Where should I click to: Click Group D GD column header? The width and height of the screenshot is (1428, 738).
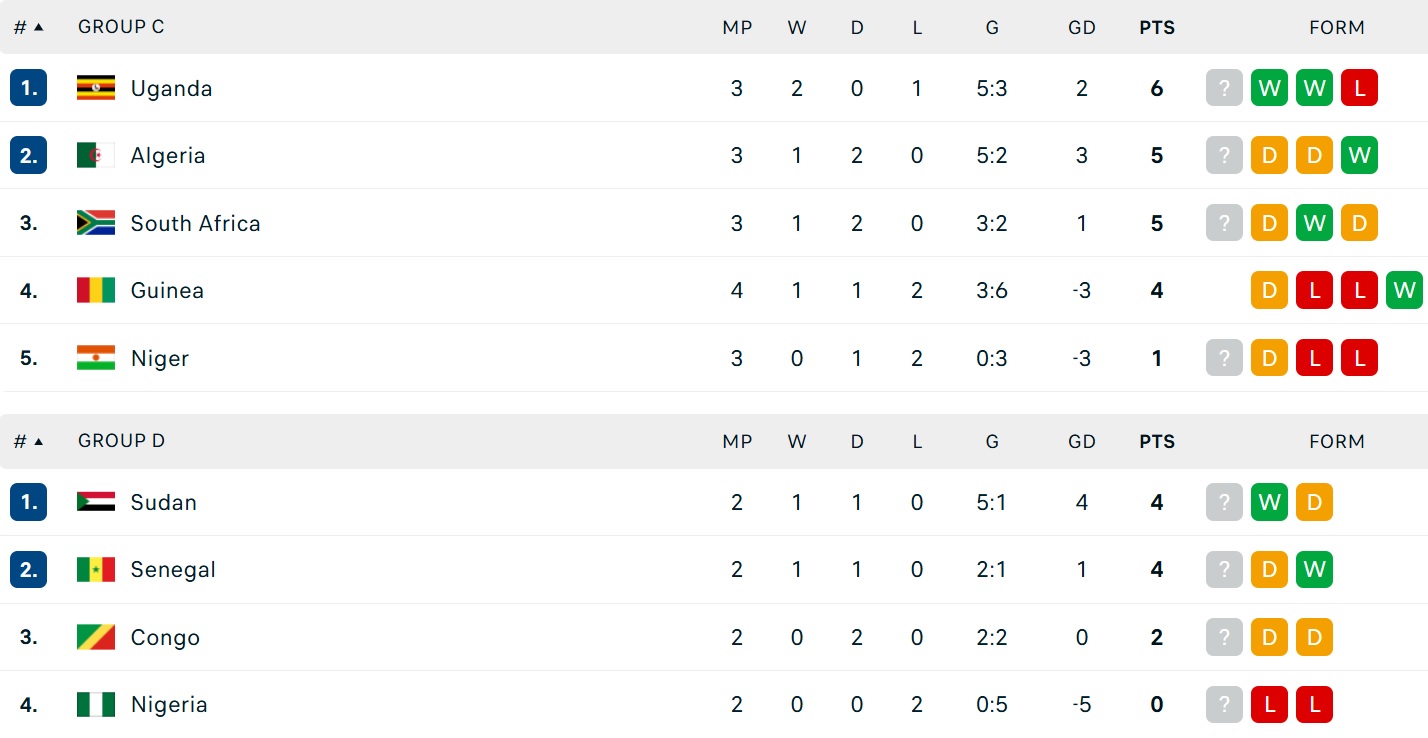coord(1082,441)
